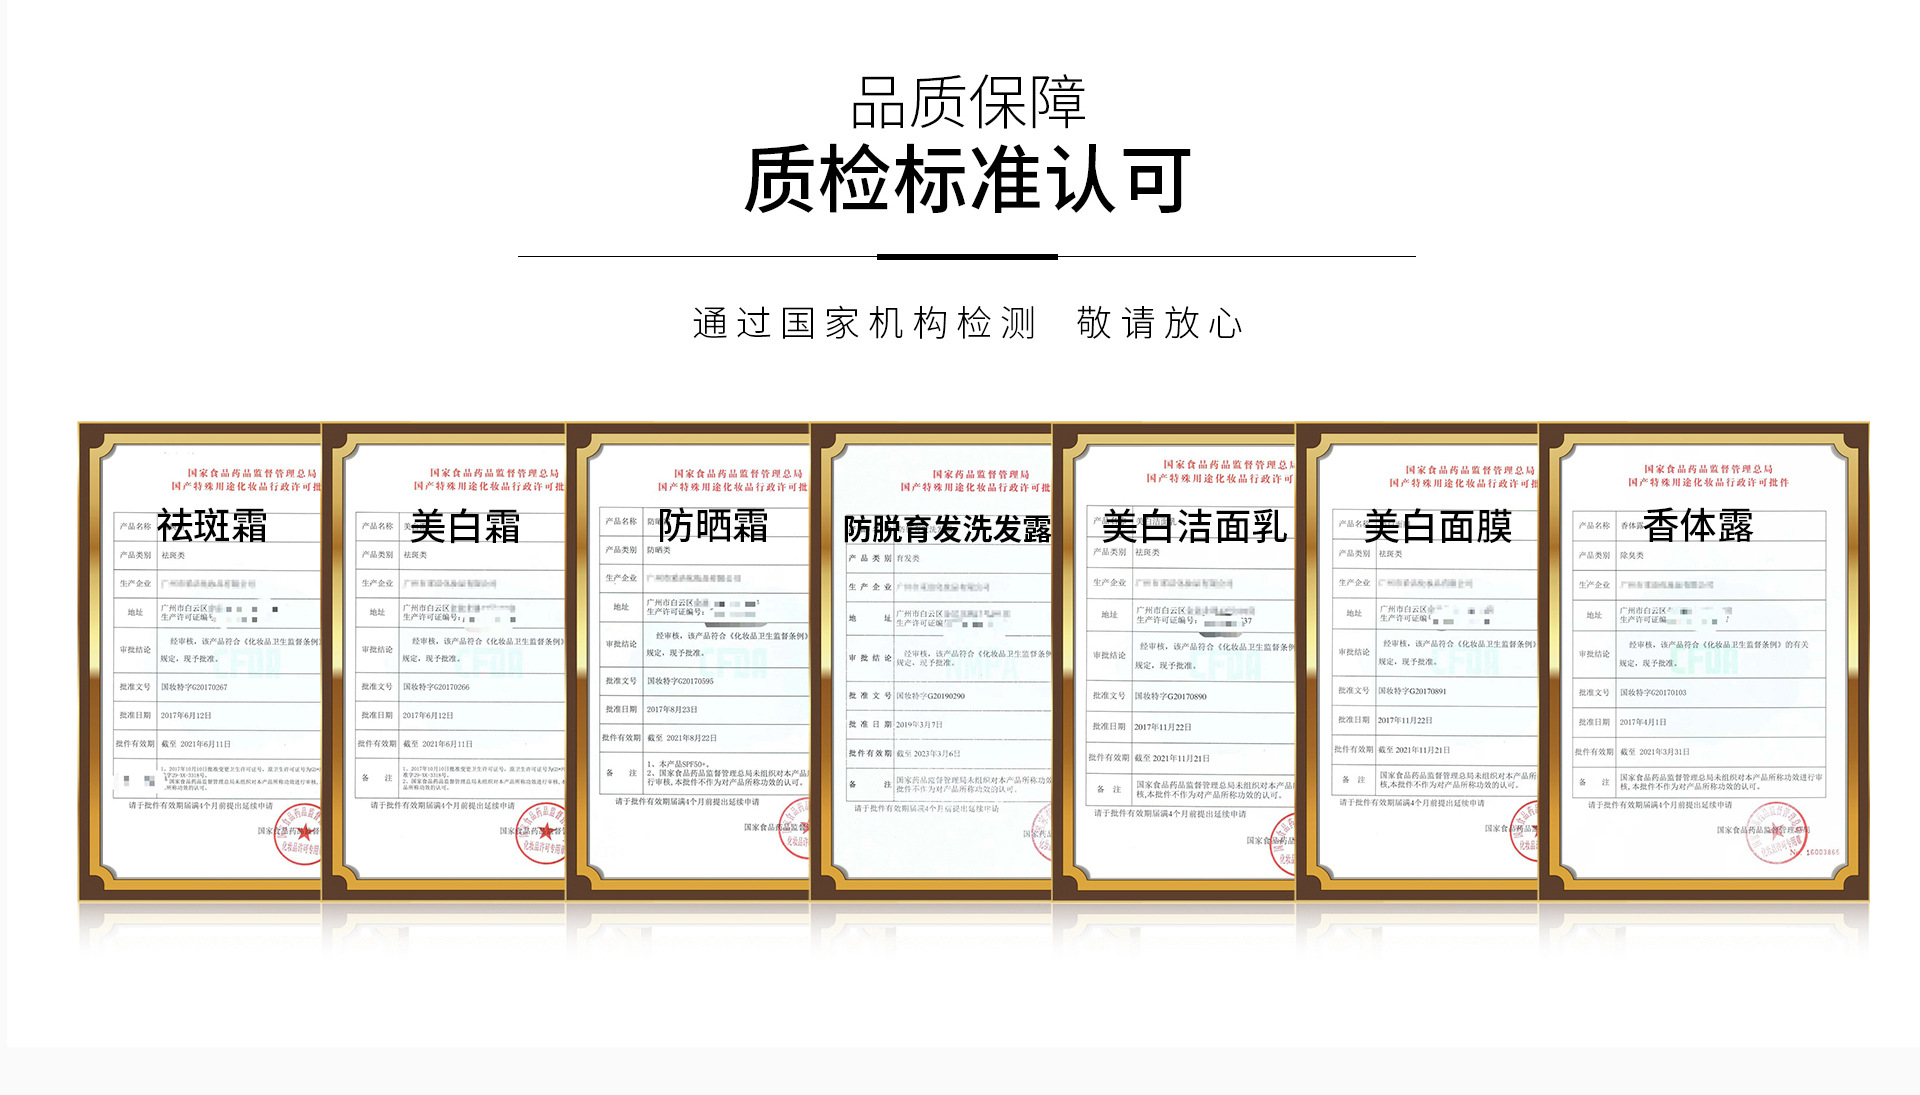Click the red stamp on 香体露 certificate
Viewport: 1920px width, 1095px height.
coord(1776,833)
